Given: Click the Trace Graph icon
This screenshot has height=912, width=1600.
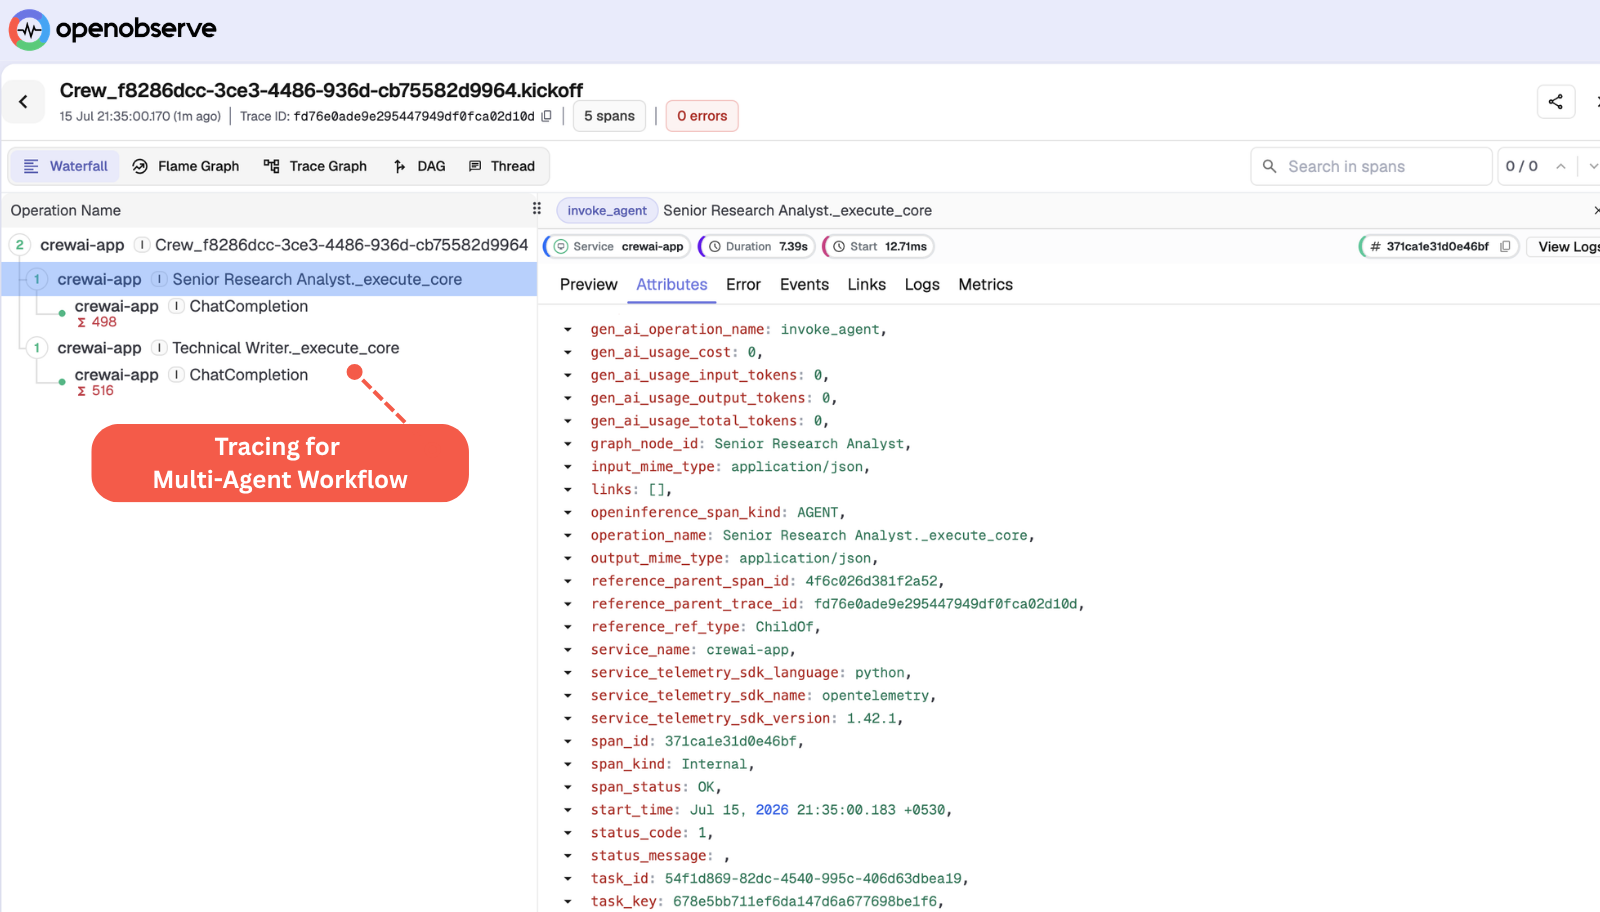Looking at the screenshot, I should pos(272,166).
